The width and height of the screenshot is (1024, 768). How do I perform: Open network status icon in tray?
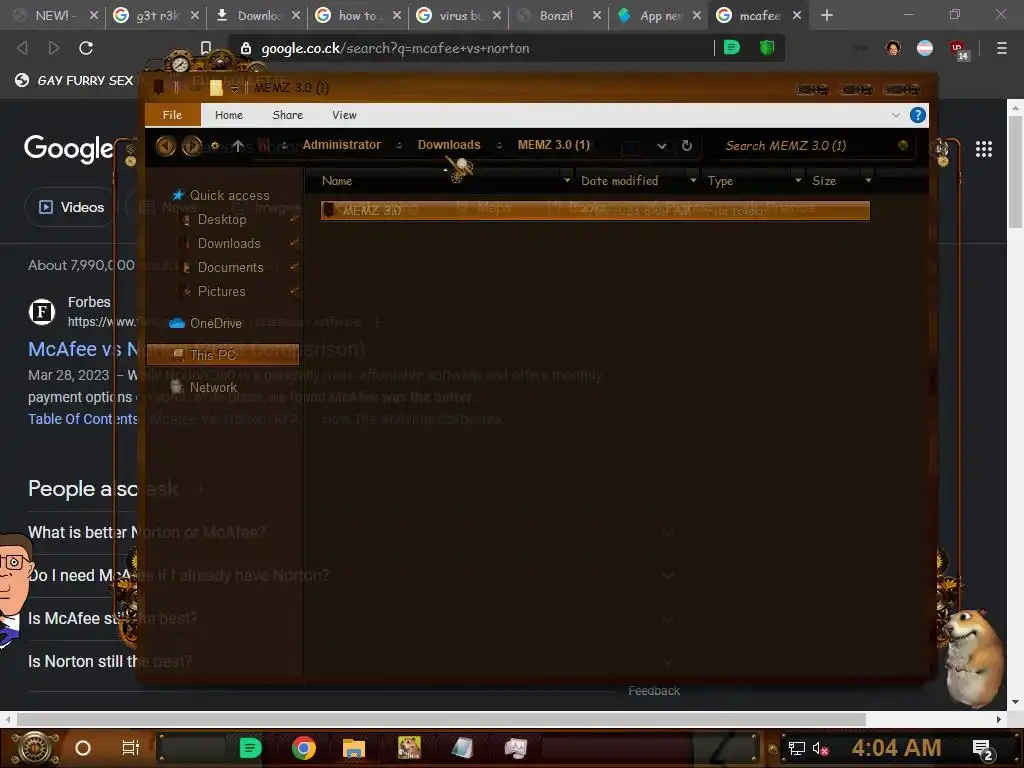(796, 749)
